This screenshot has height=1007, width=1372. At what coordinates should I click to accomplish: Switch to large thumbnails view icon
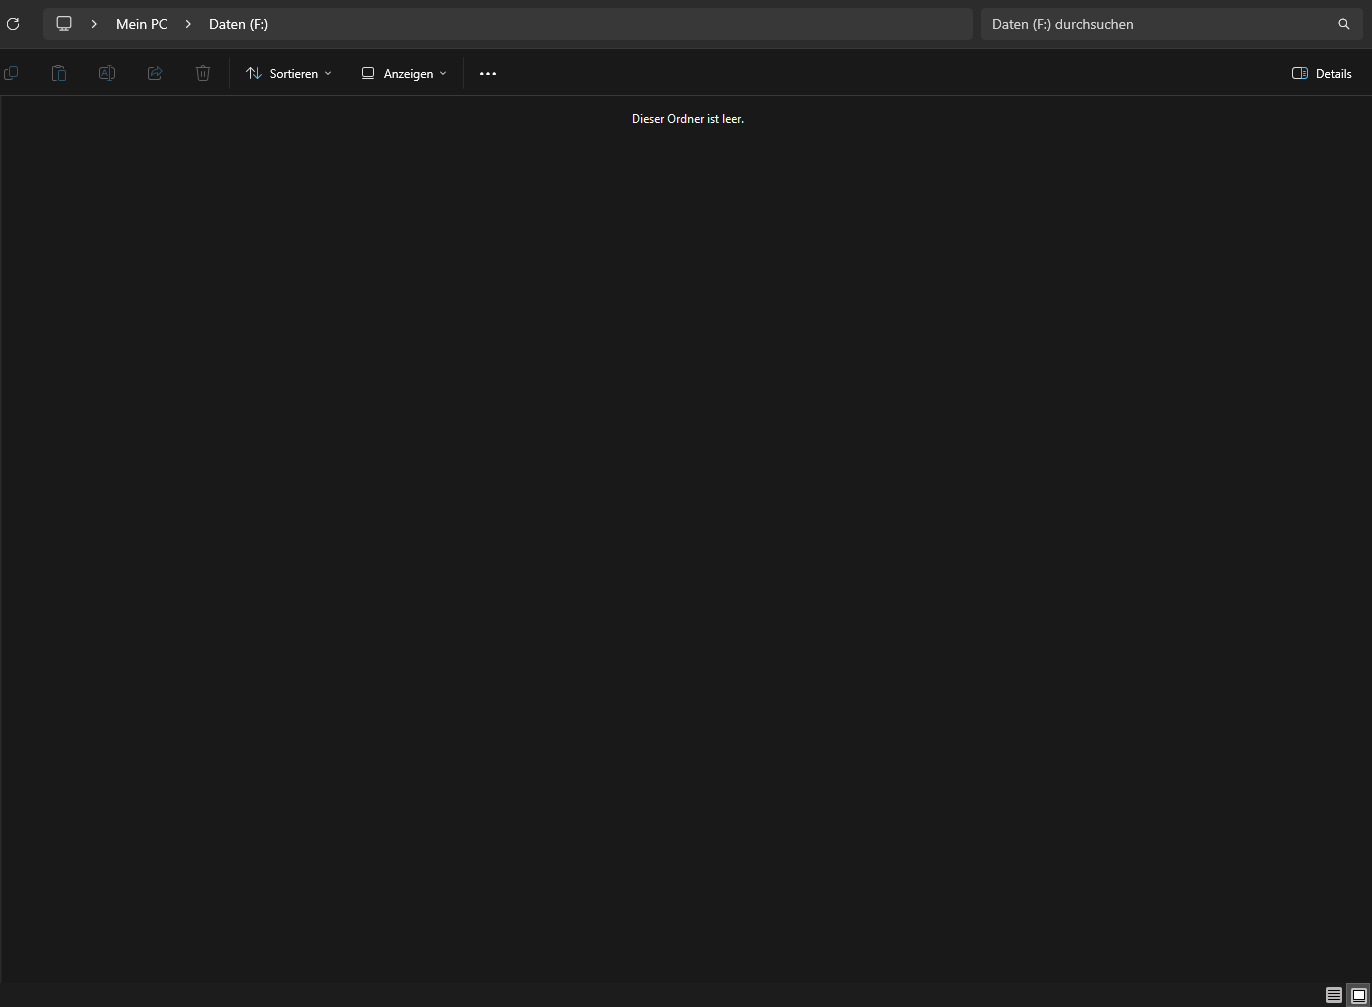click(1358, 995)
